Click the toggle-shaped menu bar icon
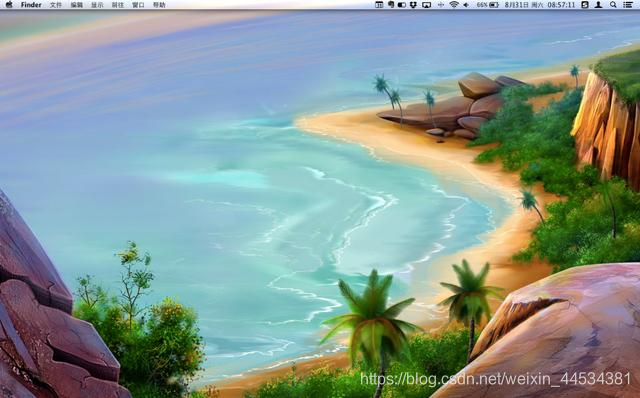 (x=402, y=5)
